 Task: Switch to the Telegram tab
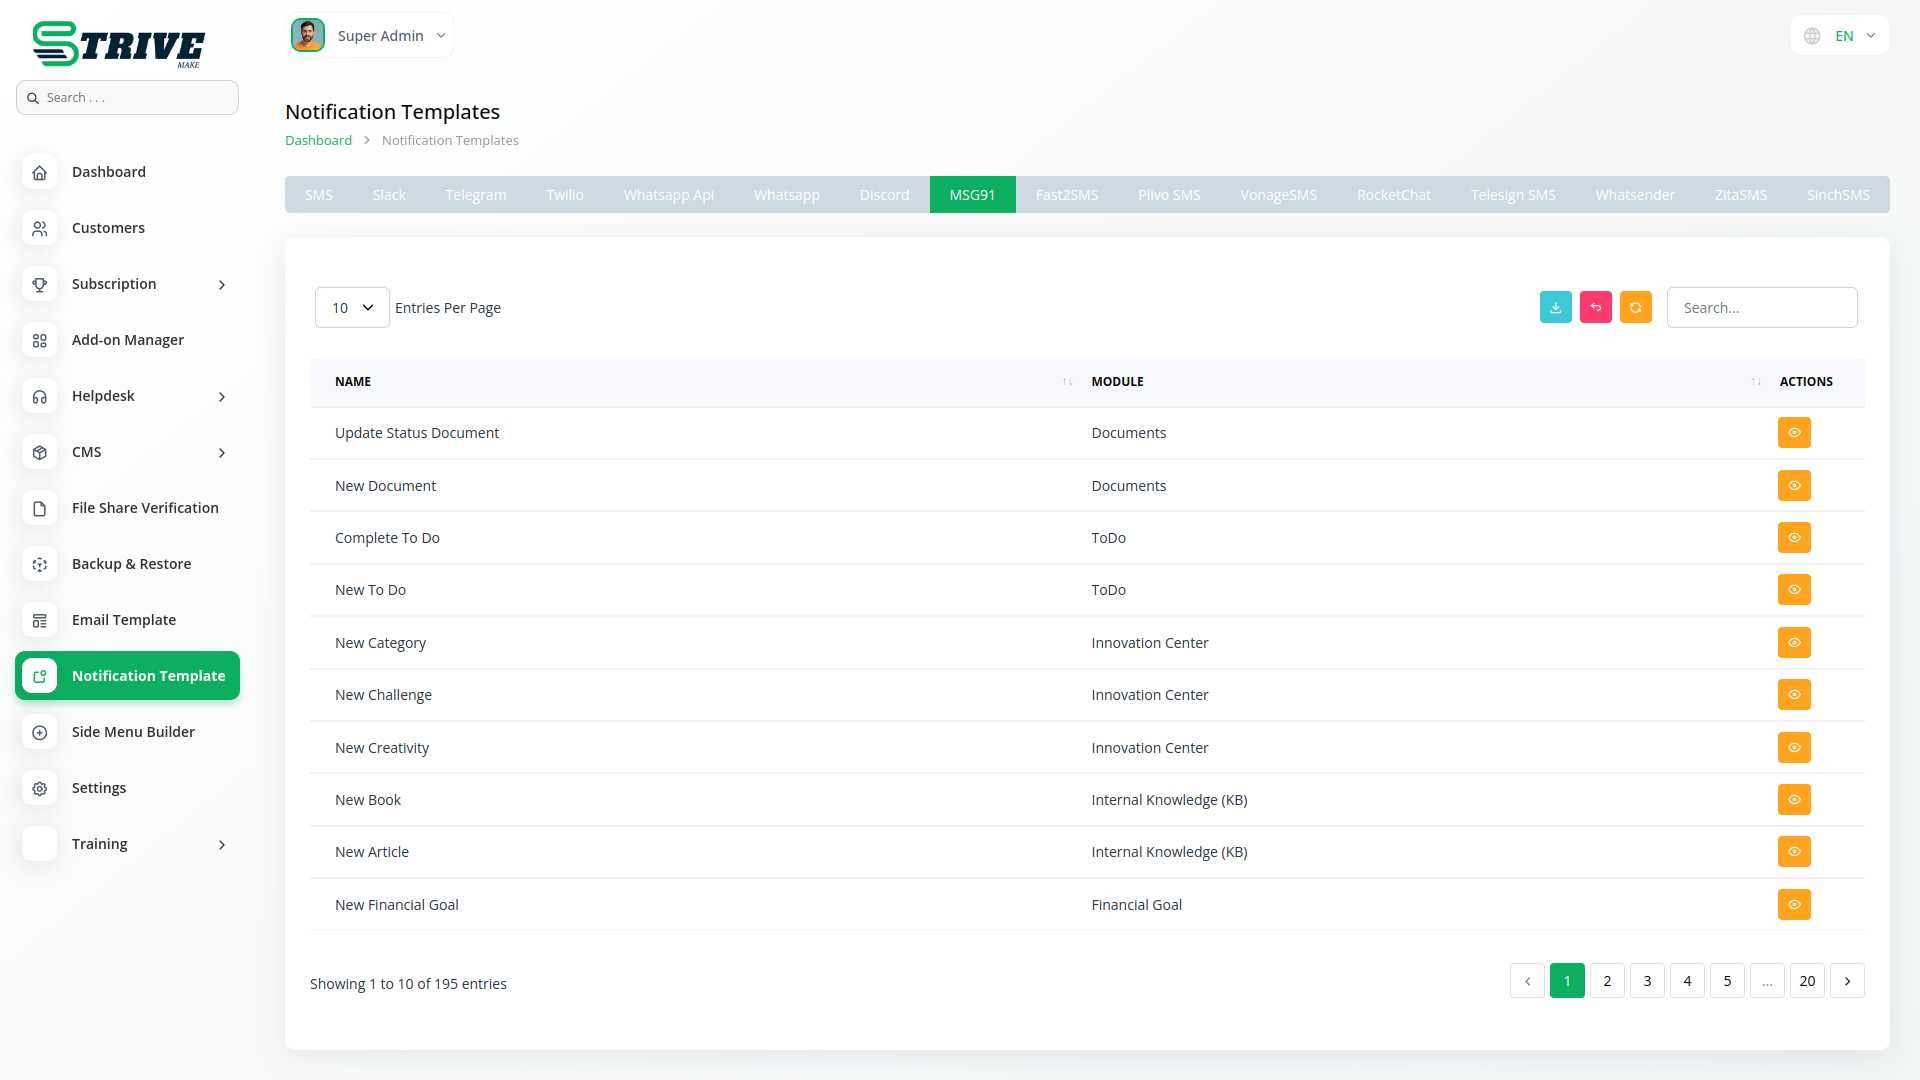[475, 195]
